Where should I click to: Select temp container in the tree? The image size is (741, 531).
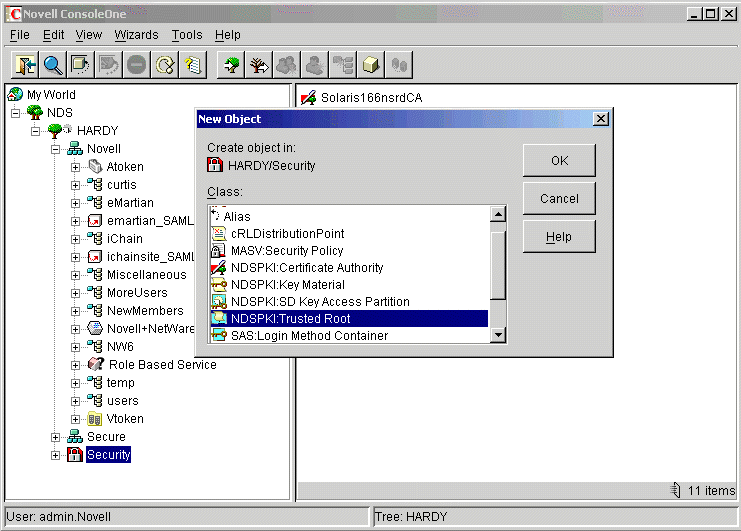[x=121, y=383]
